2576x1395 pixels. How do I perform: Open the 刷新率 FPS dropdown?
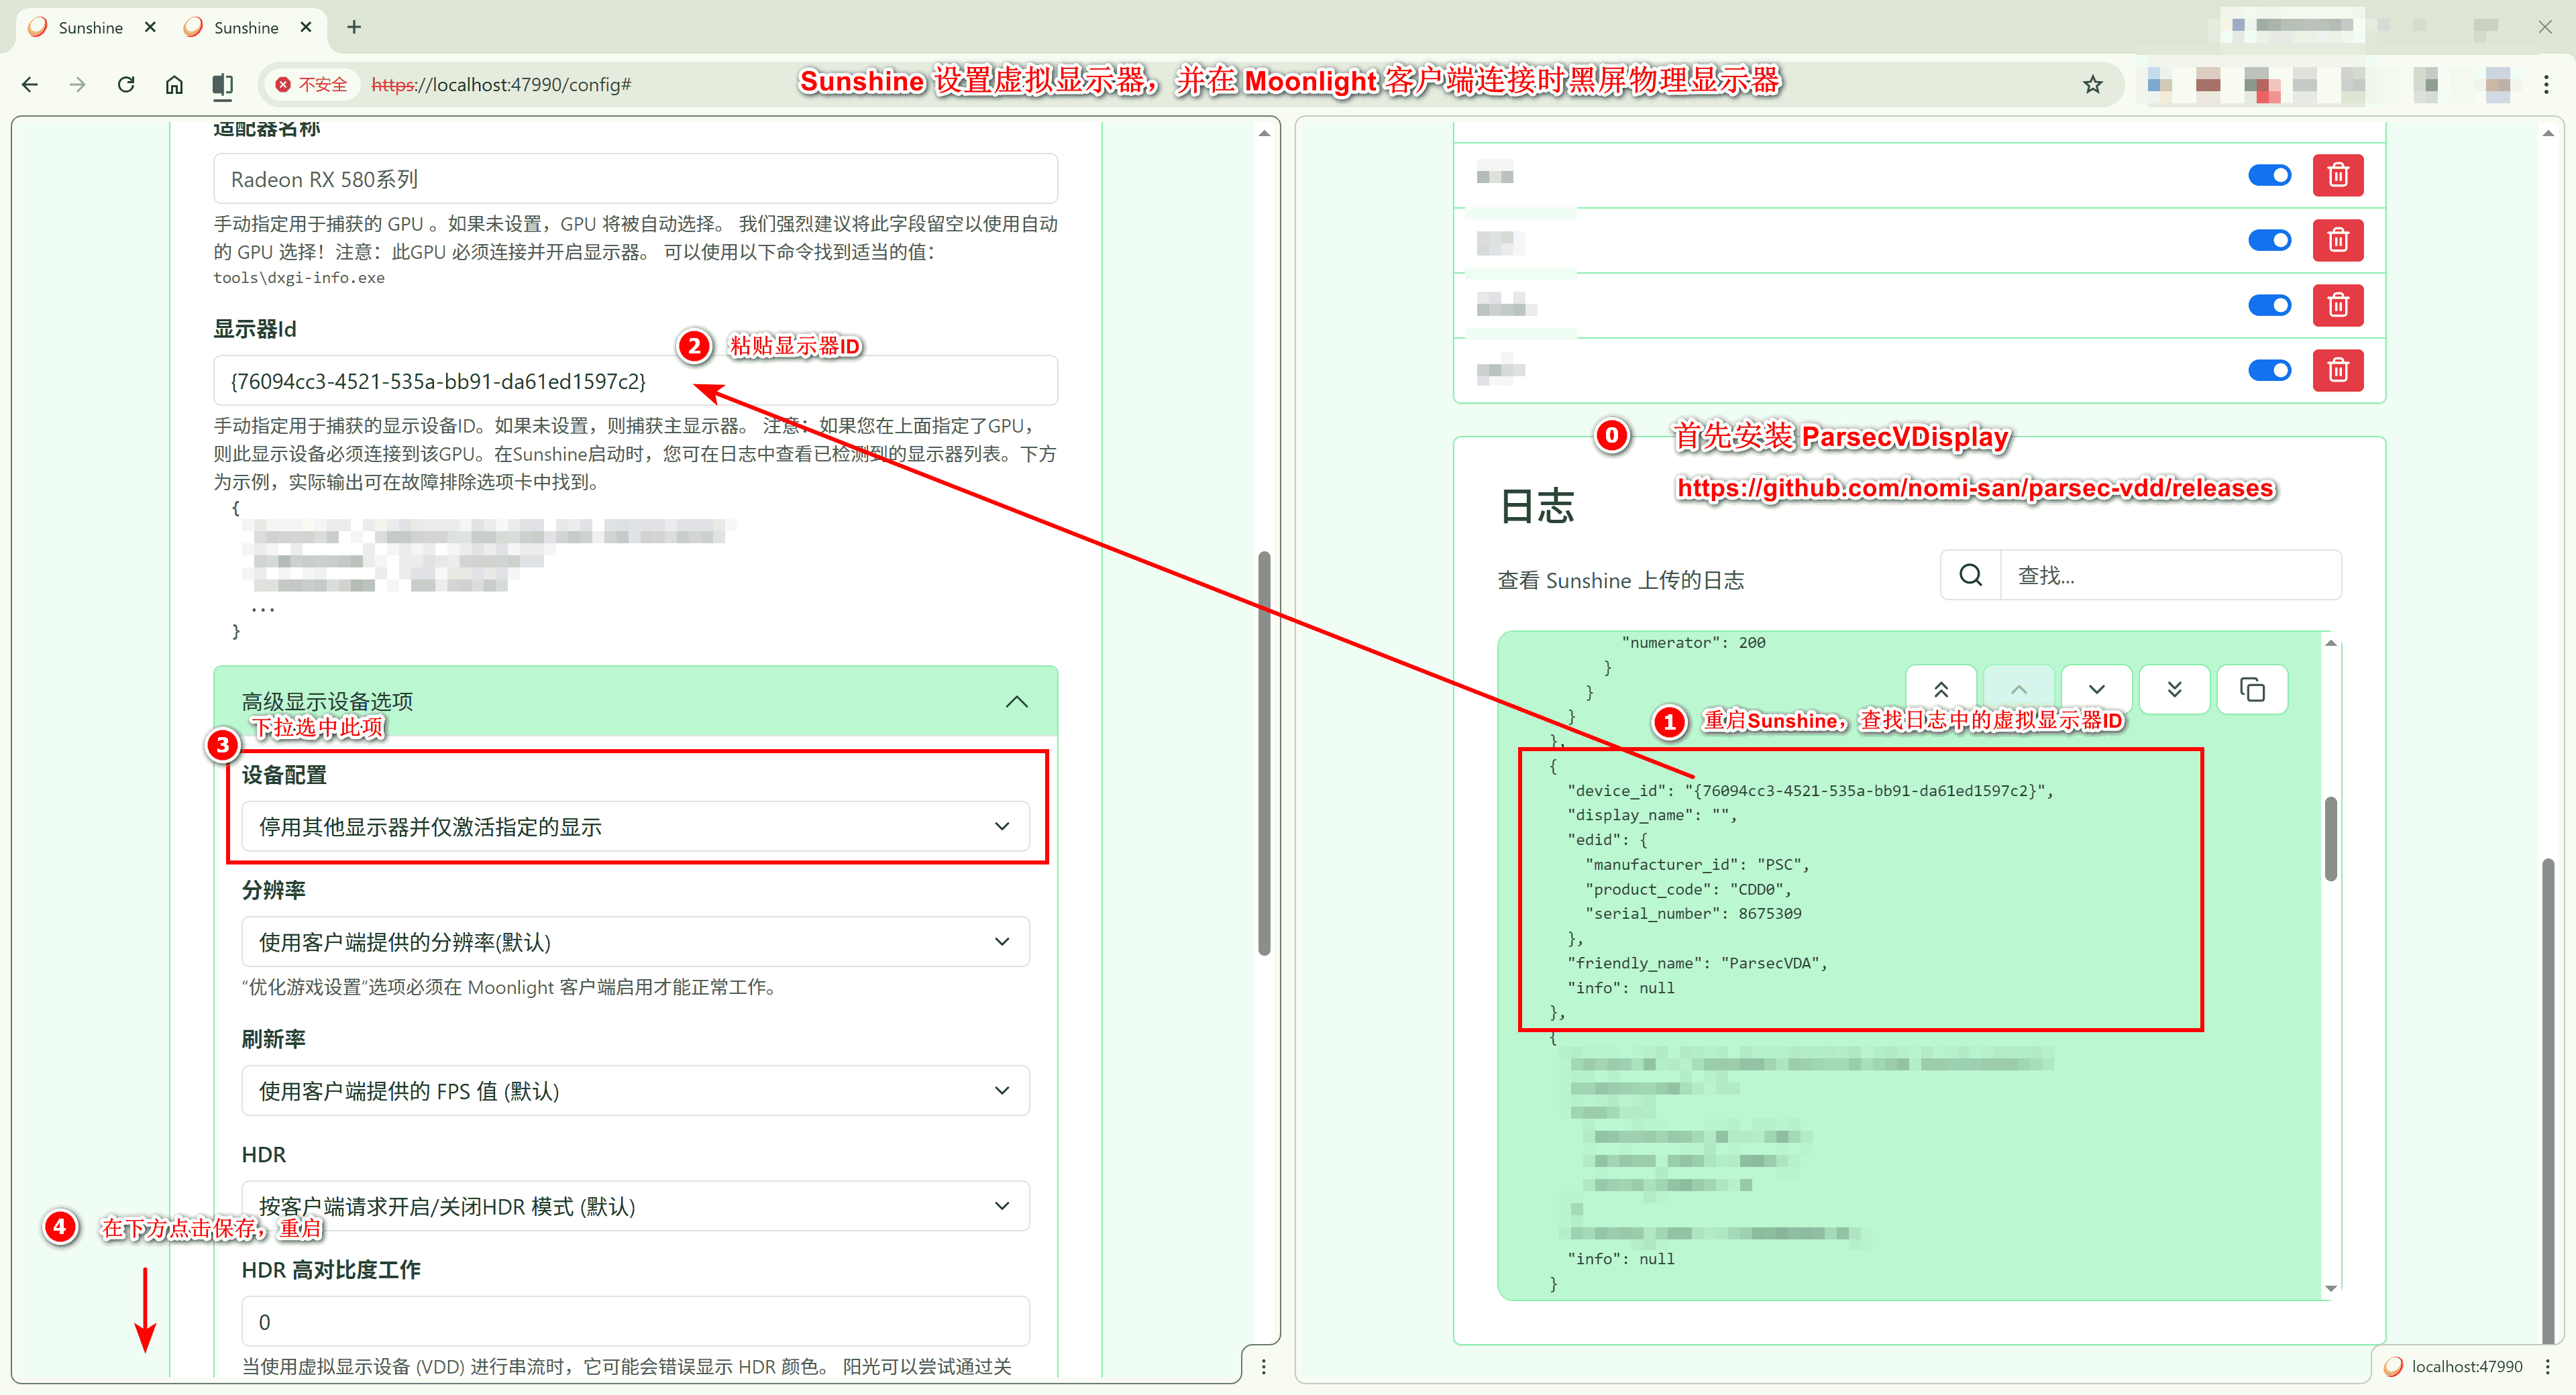636,1090
